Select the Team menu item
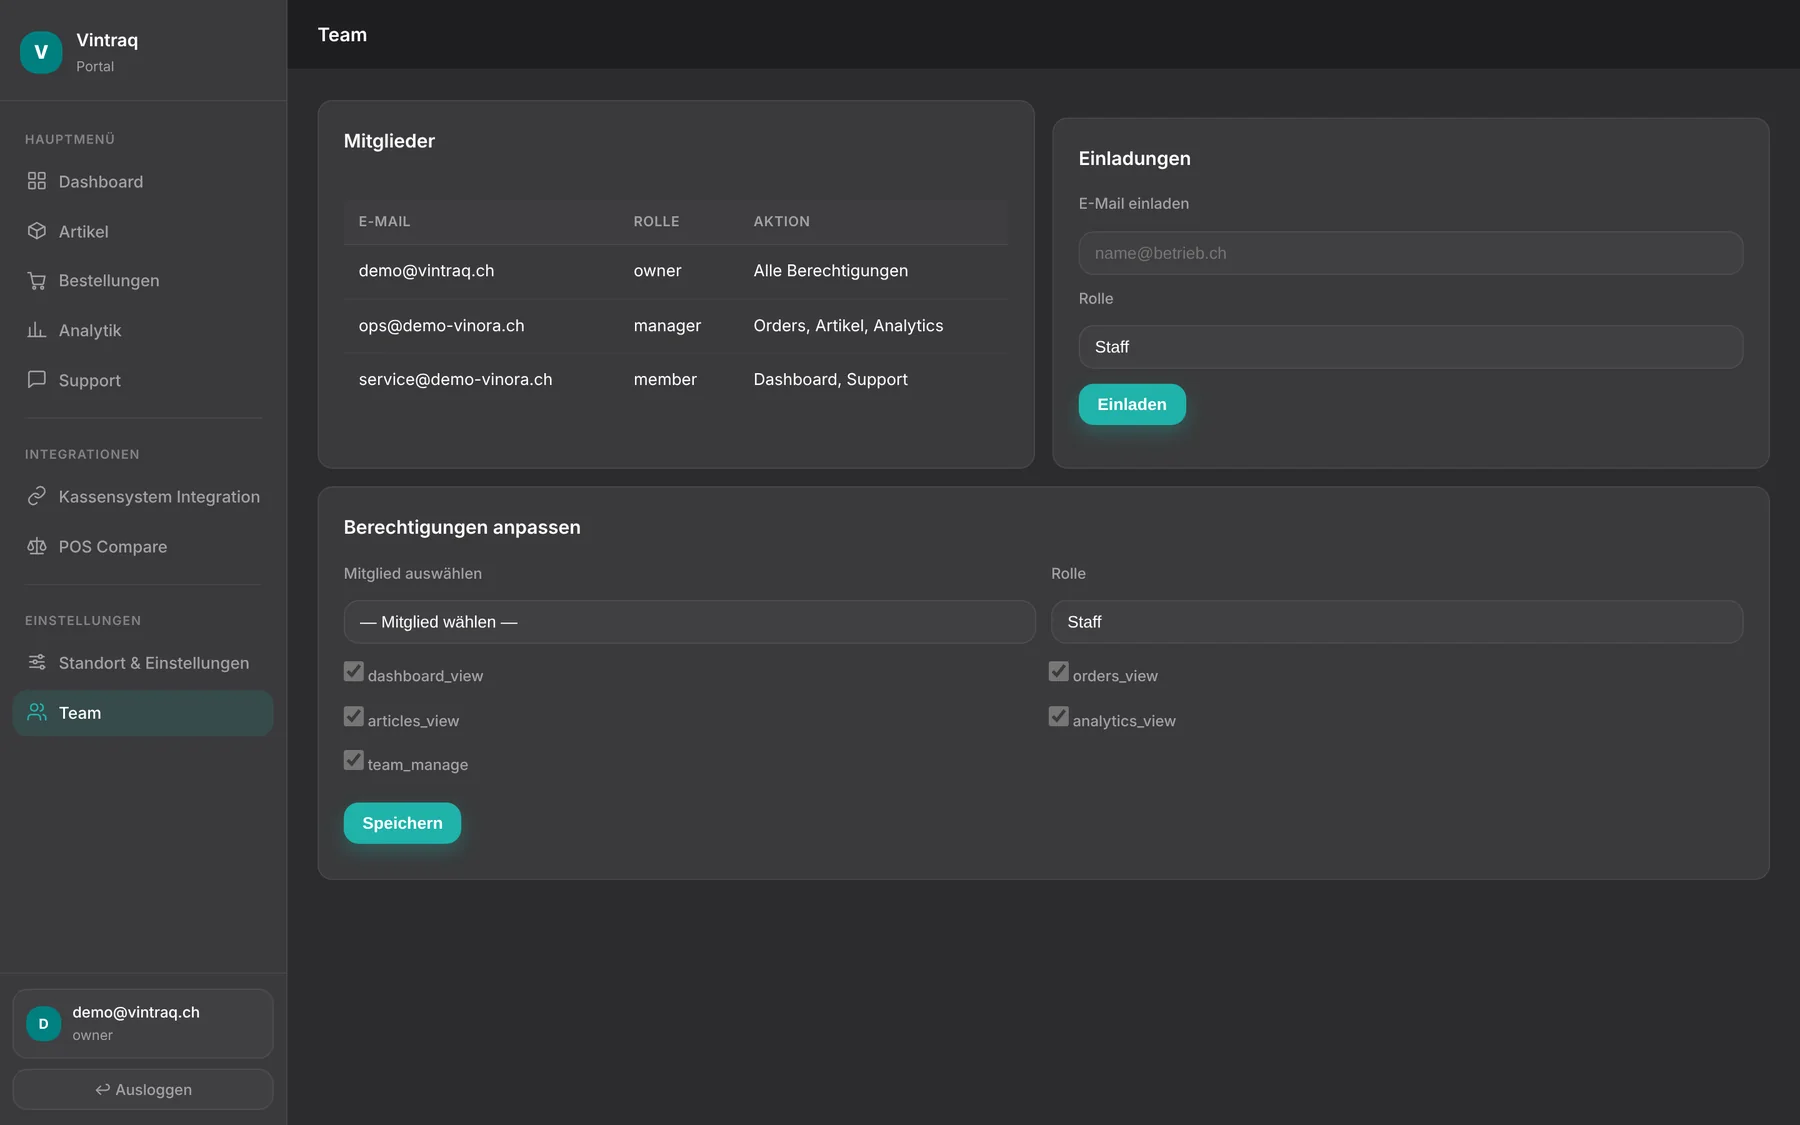 click(143, 713)
